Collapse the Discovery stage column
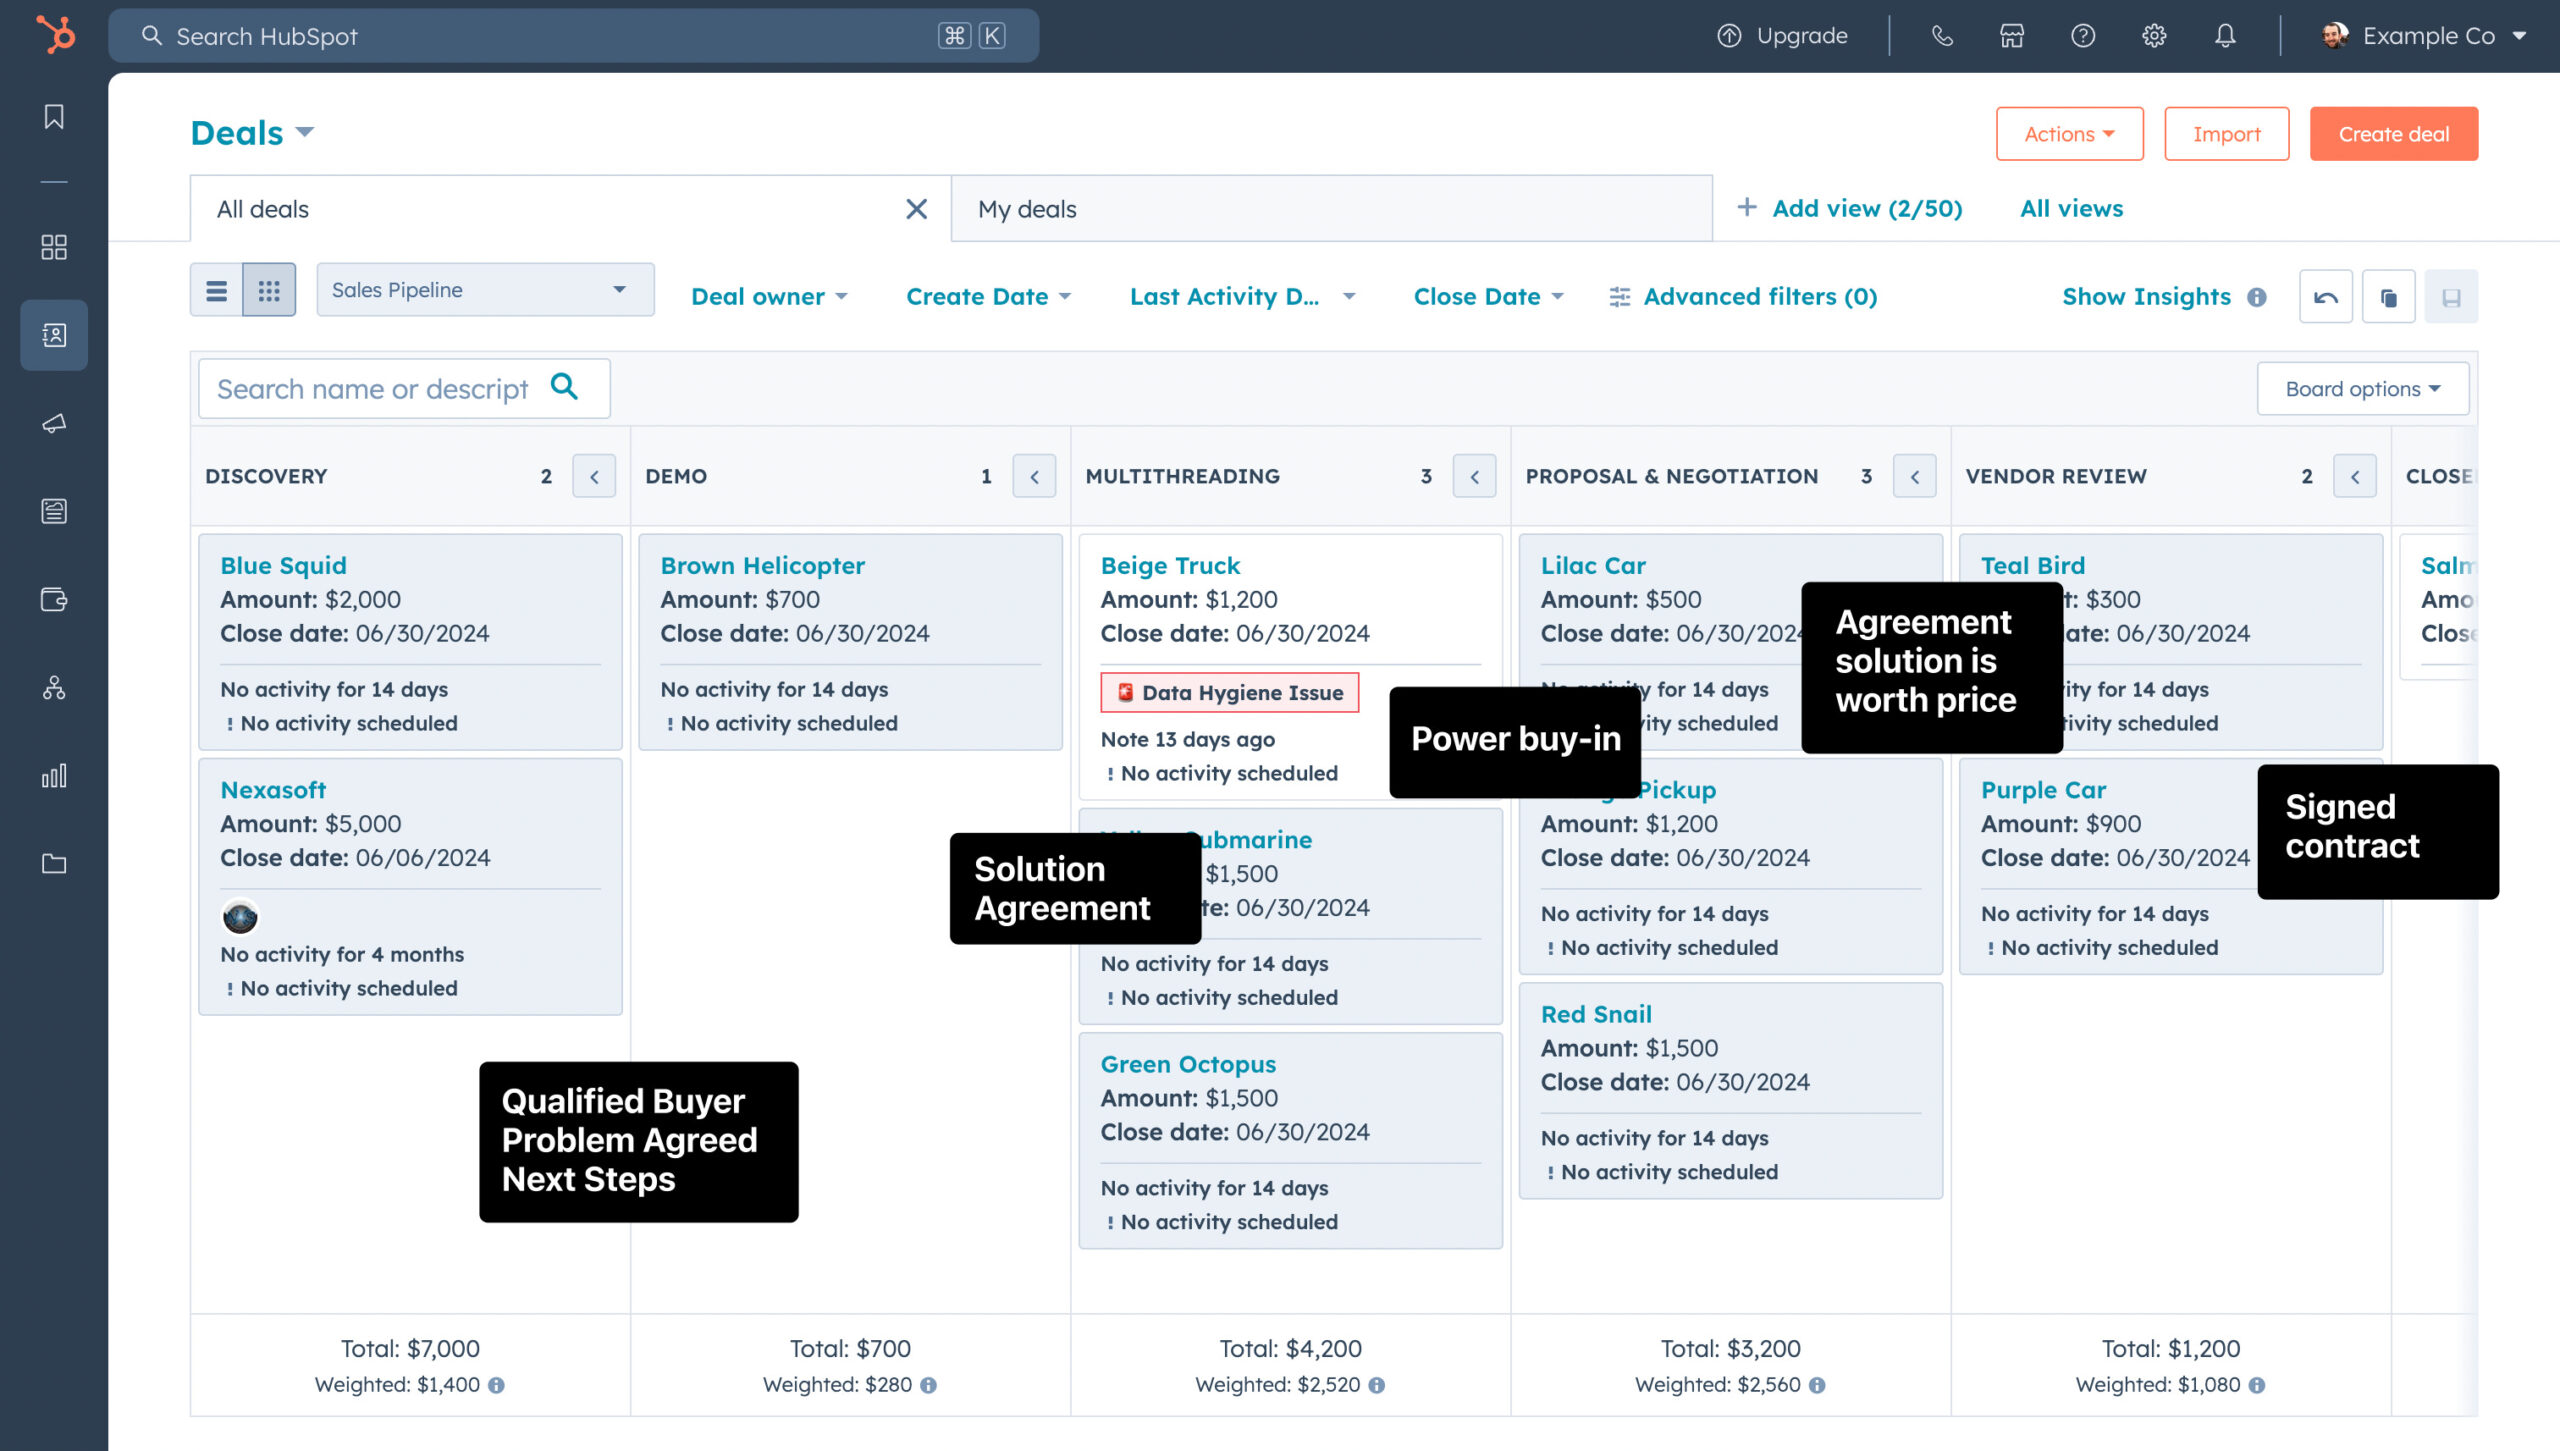This screenshot has width=2560, height=1451. (x=594, y=477)
